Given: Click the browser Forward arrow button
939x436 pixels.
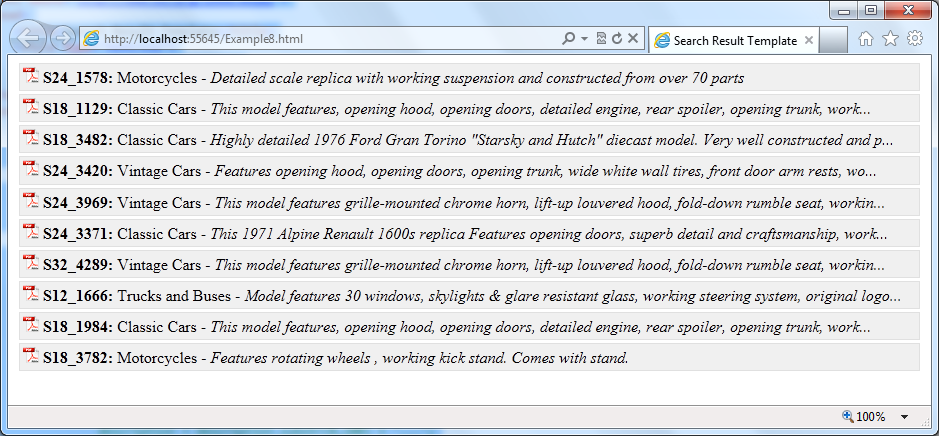Looking at the screenshot, I should tap(62, 39).
